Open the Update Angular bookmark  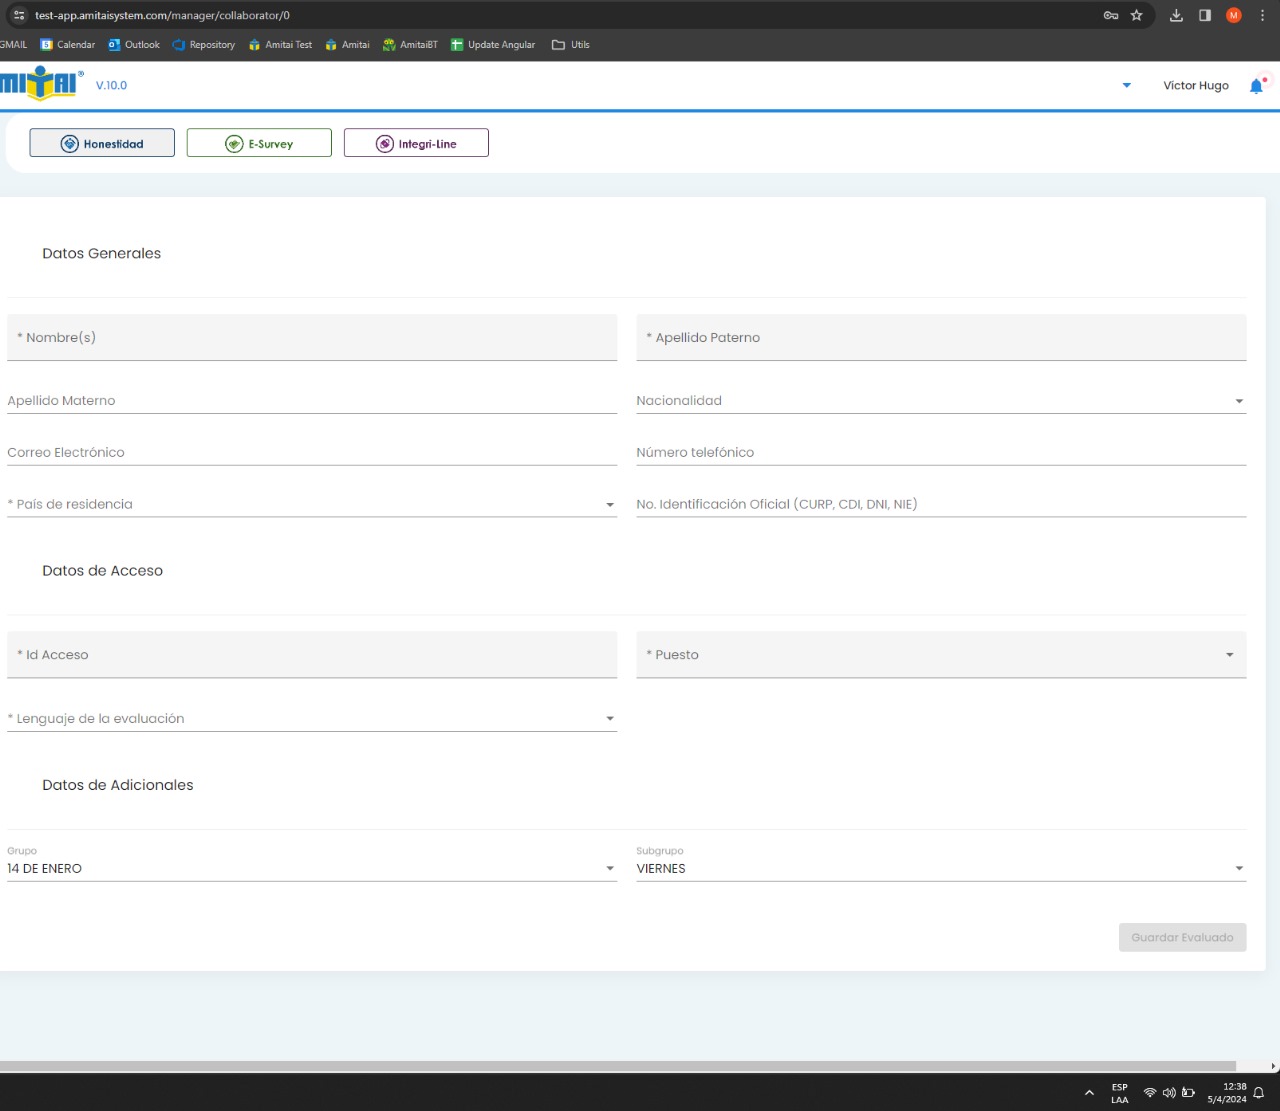(493, 45)
